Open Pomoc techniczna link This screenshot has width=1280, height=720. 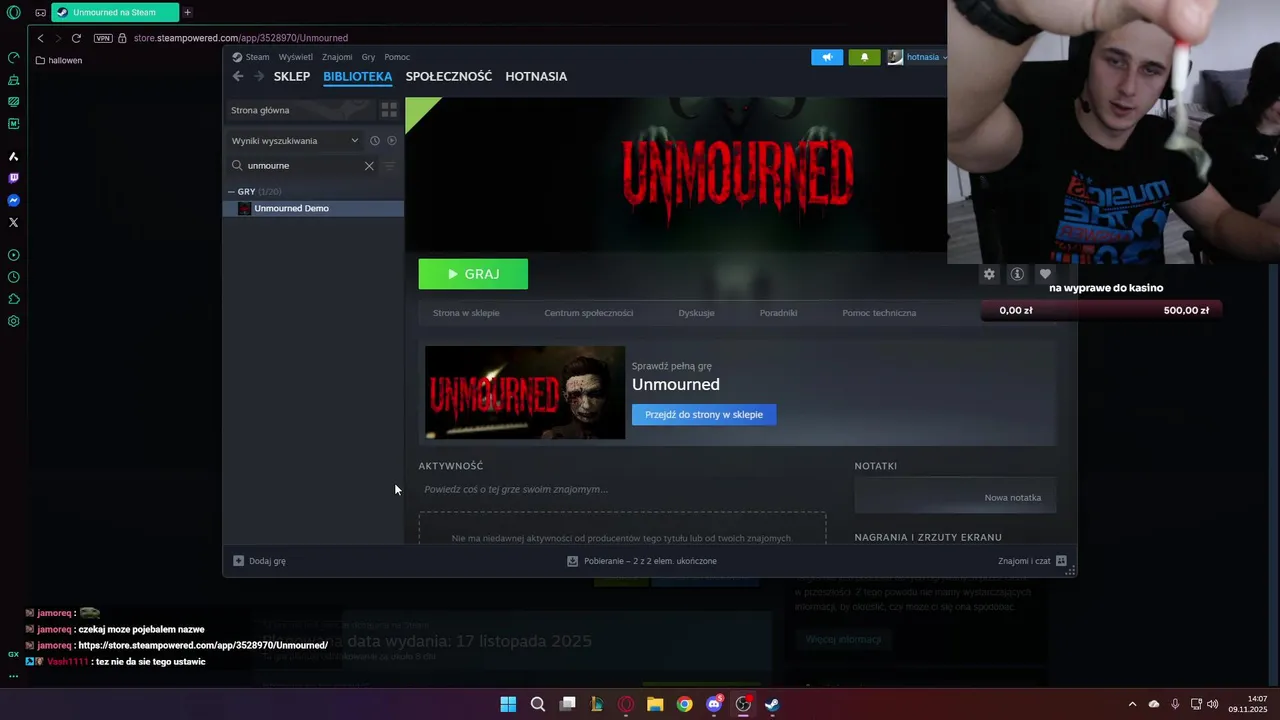pyautogui.click(x=879, y=313)
